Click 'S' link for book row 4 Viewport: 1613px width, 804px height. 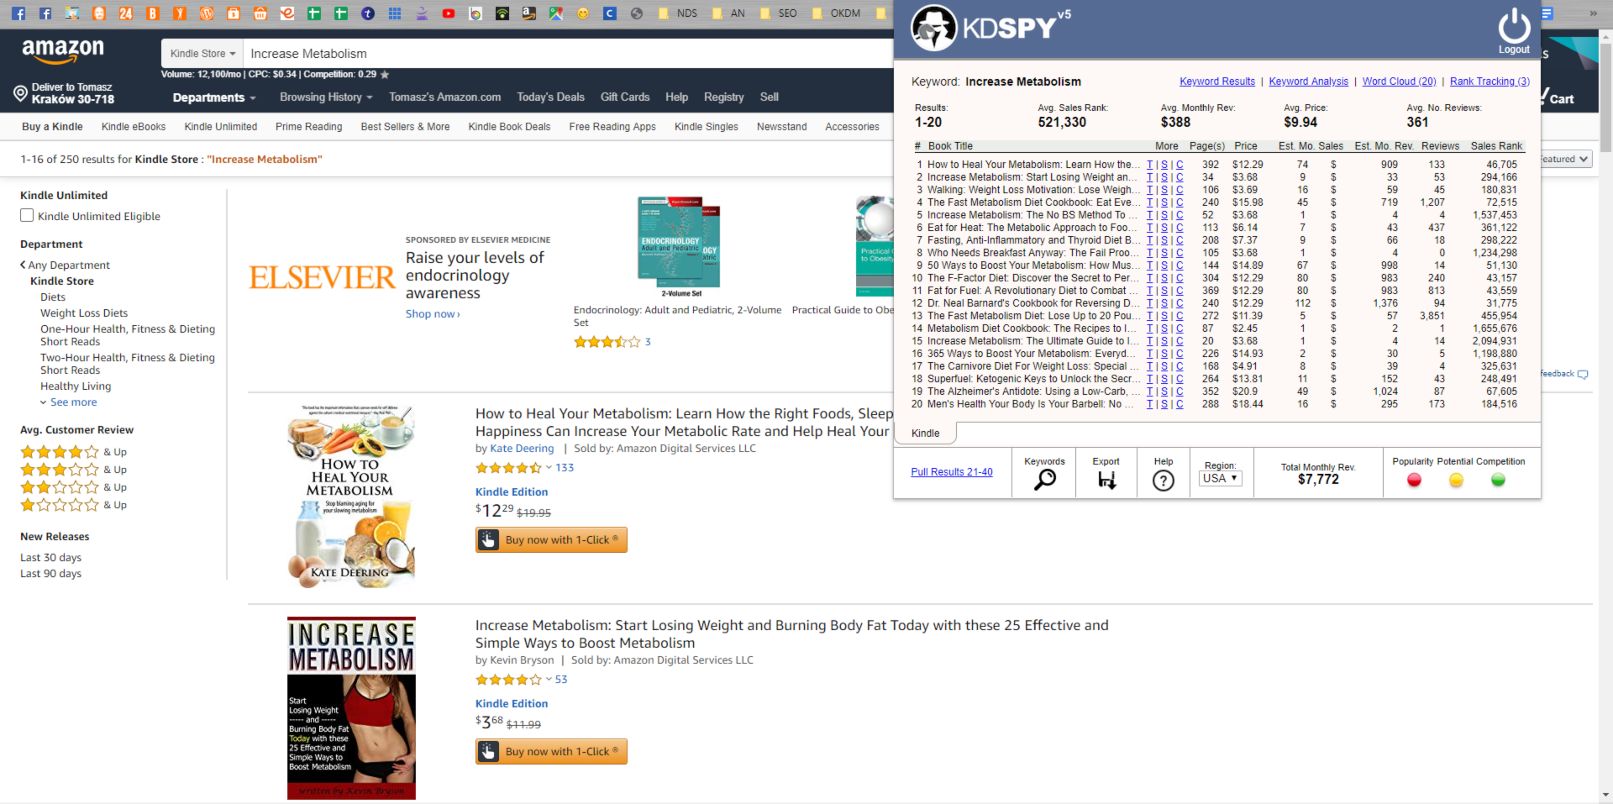[x=1164, y=203]
